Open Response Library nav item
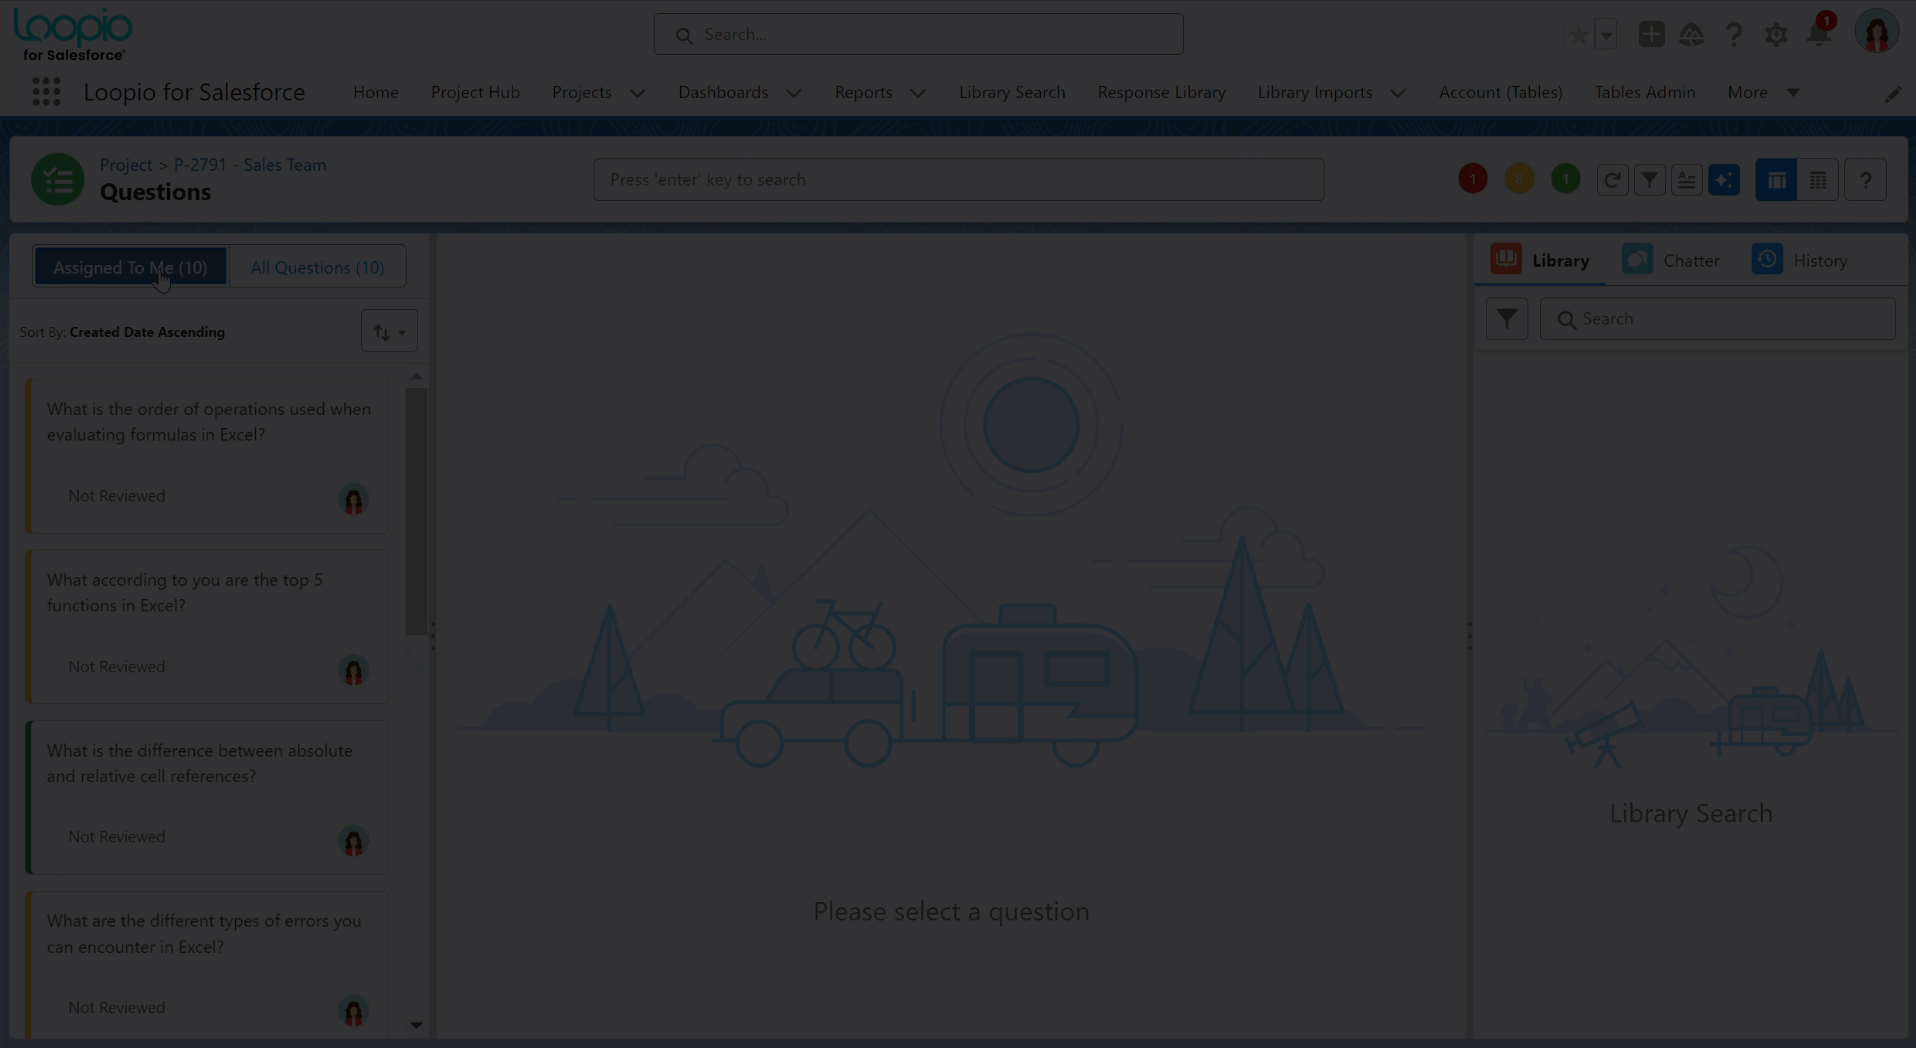Screen dimensions: 1916x1048 [x=1161, y=92]
